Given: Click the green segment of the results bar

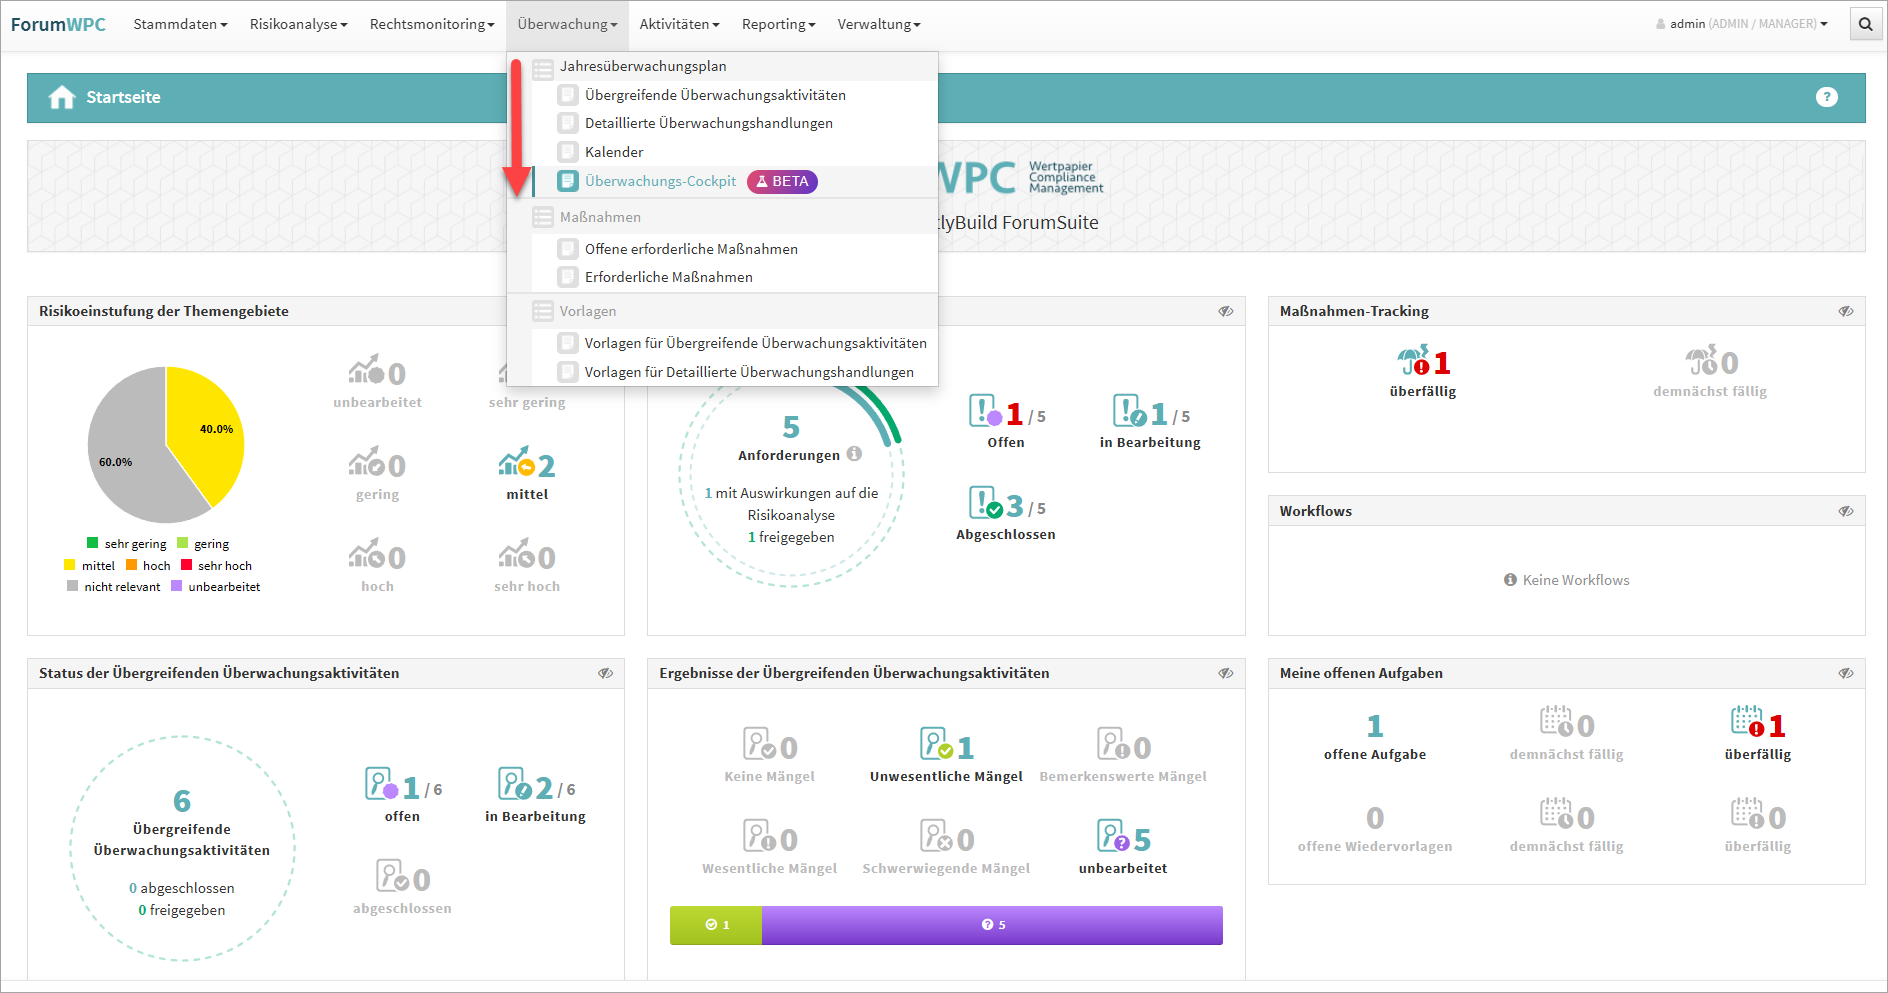Looking at the screenshot, I should pos(716,925).
